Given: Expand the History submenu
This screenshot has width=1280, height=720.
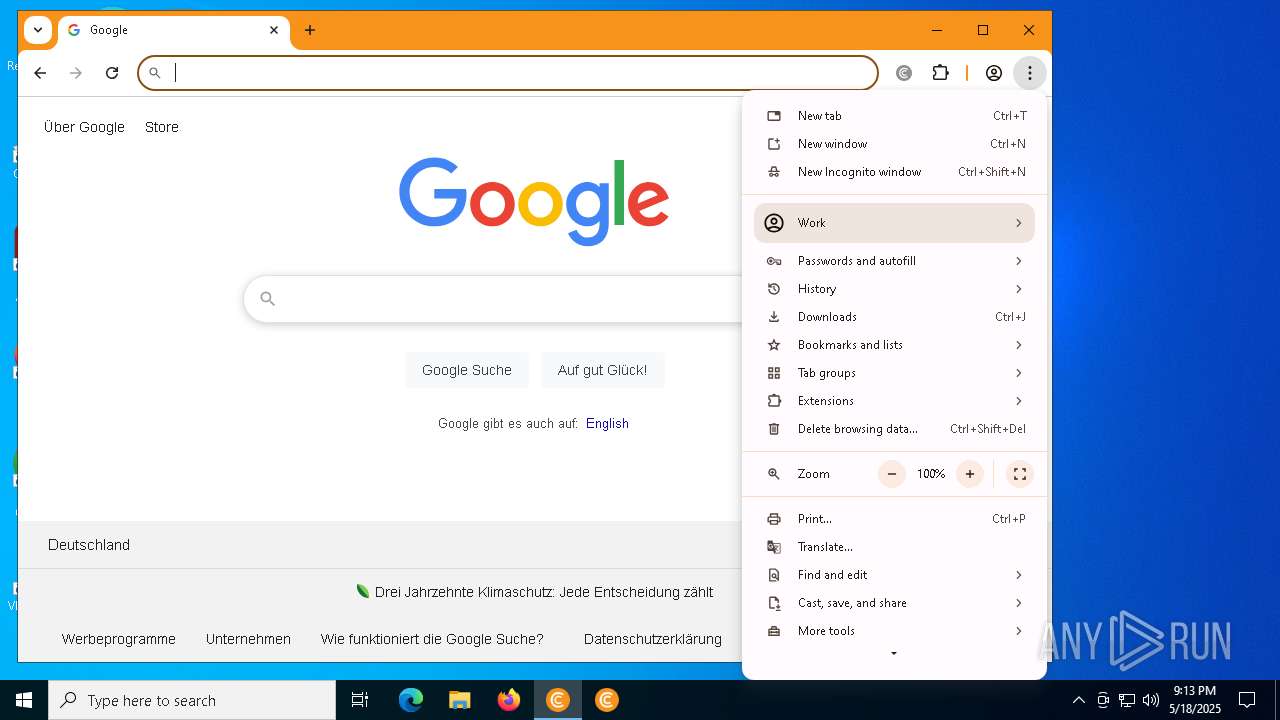Looking at the screenshot, I should [x=895, y=289].
